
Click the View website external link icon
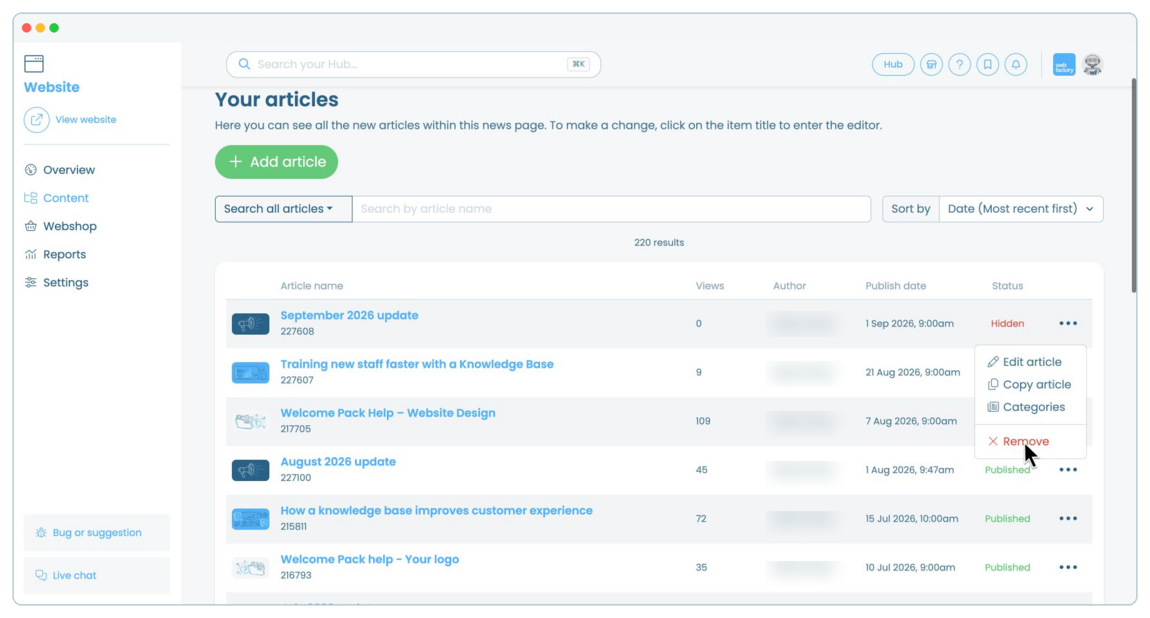37,119
